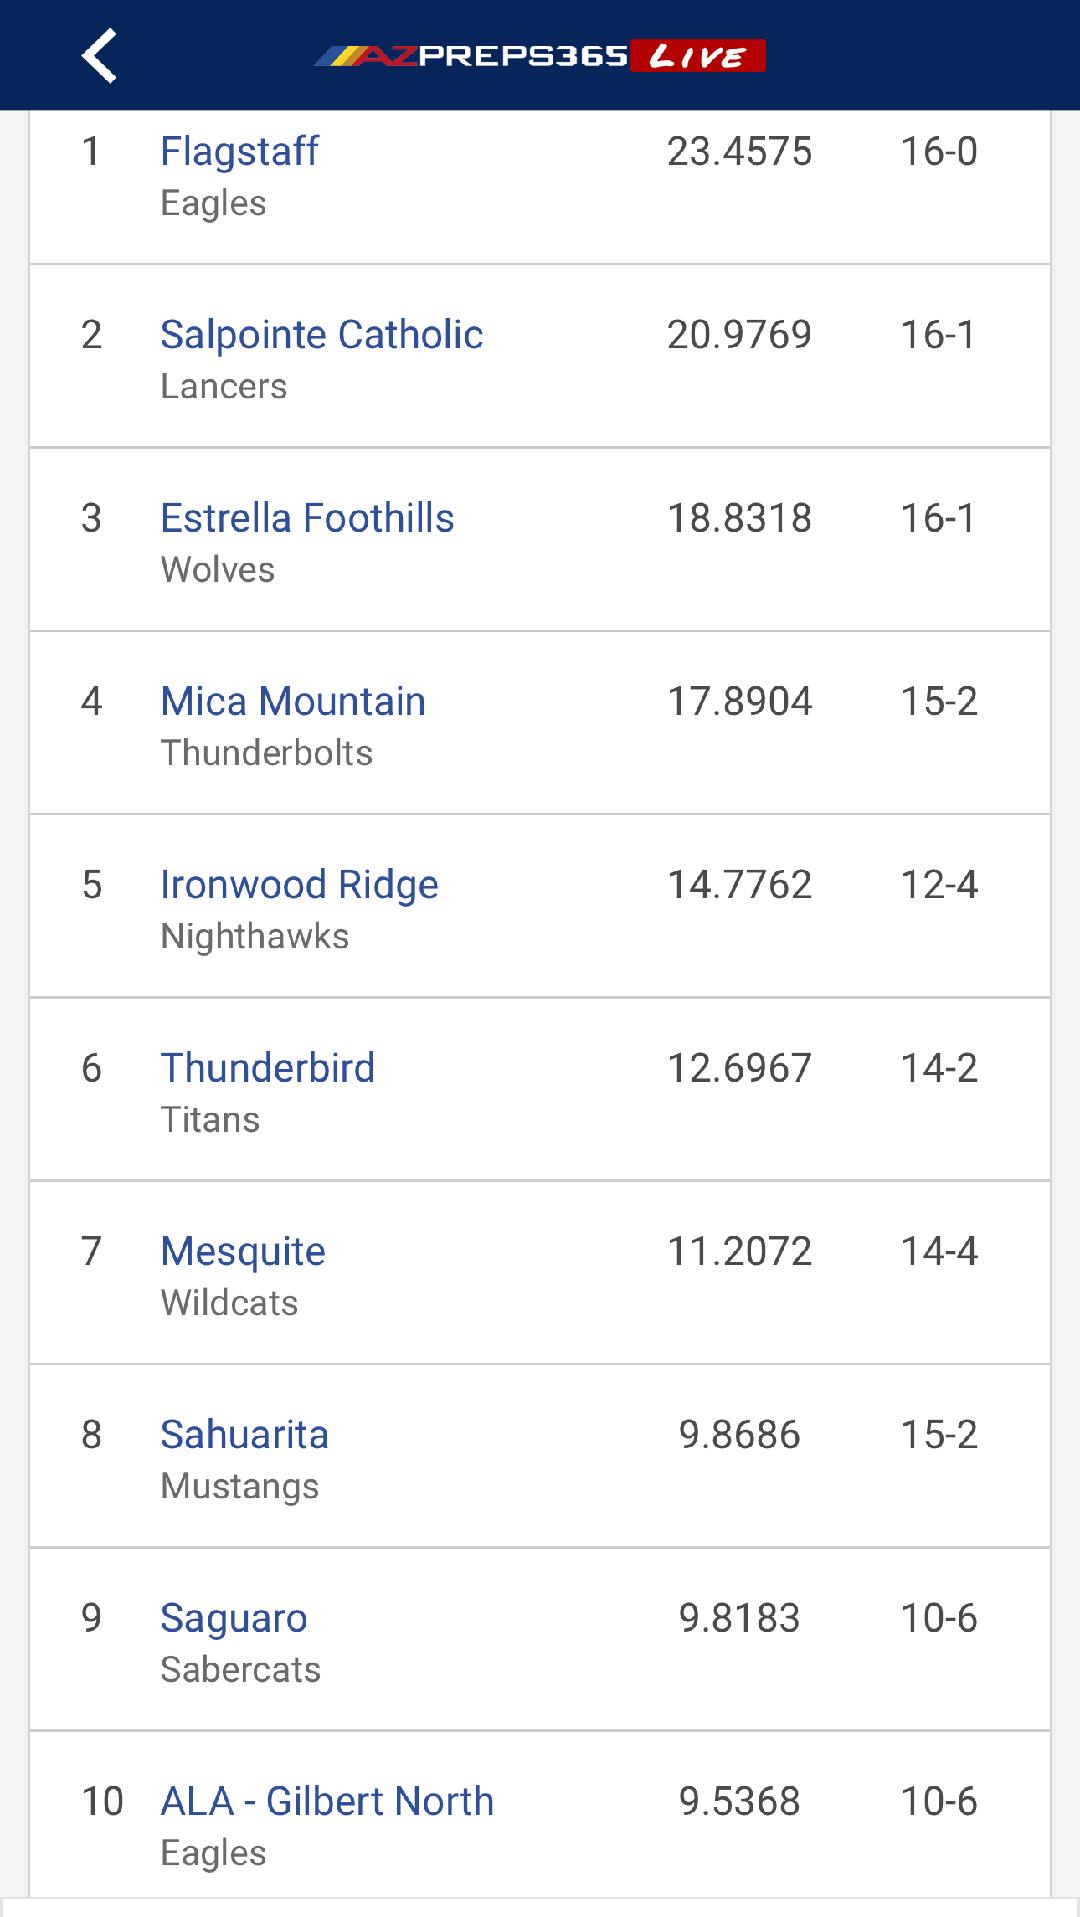
Task: Tap Mica Mountain's 15-2 record
Action: 938,702
